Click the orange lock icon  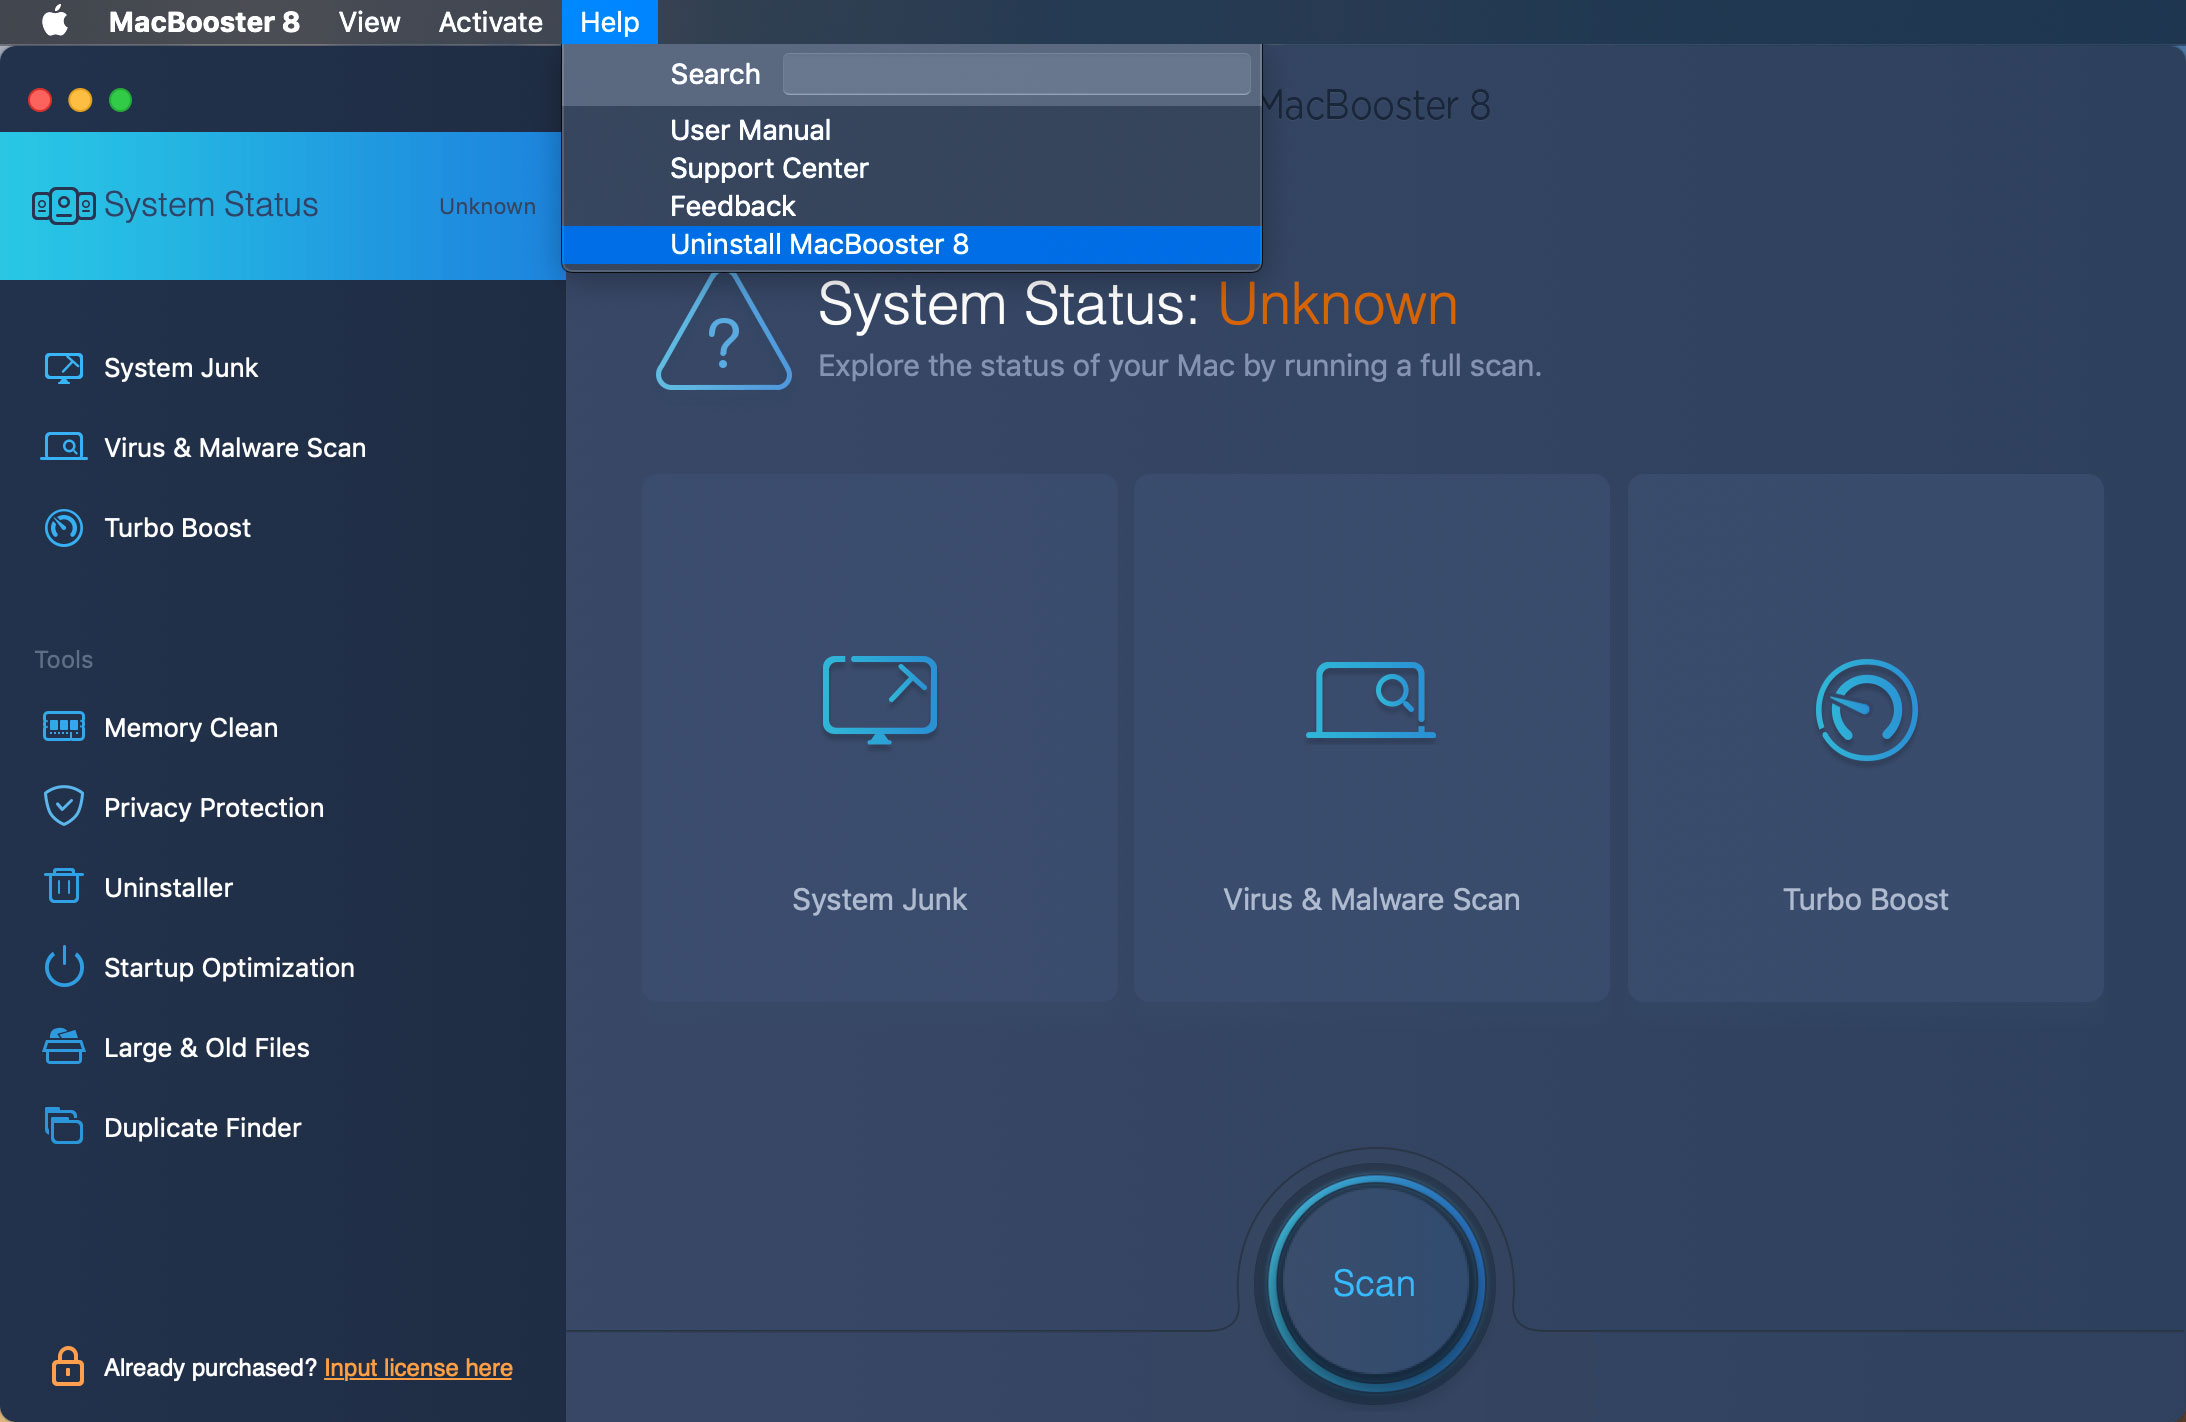tap(68, 1366)
